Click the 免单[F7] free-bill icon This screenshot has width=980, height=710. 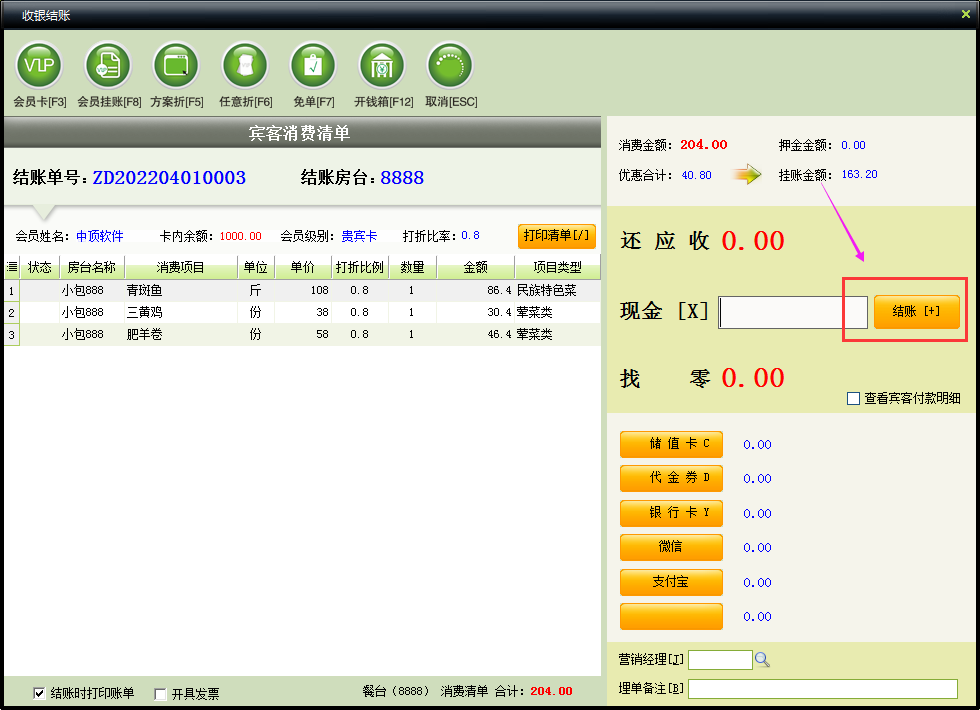313,66
